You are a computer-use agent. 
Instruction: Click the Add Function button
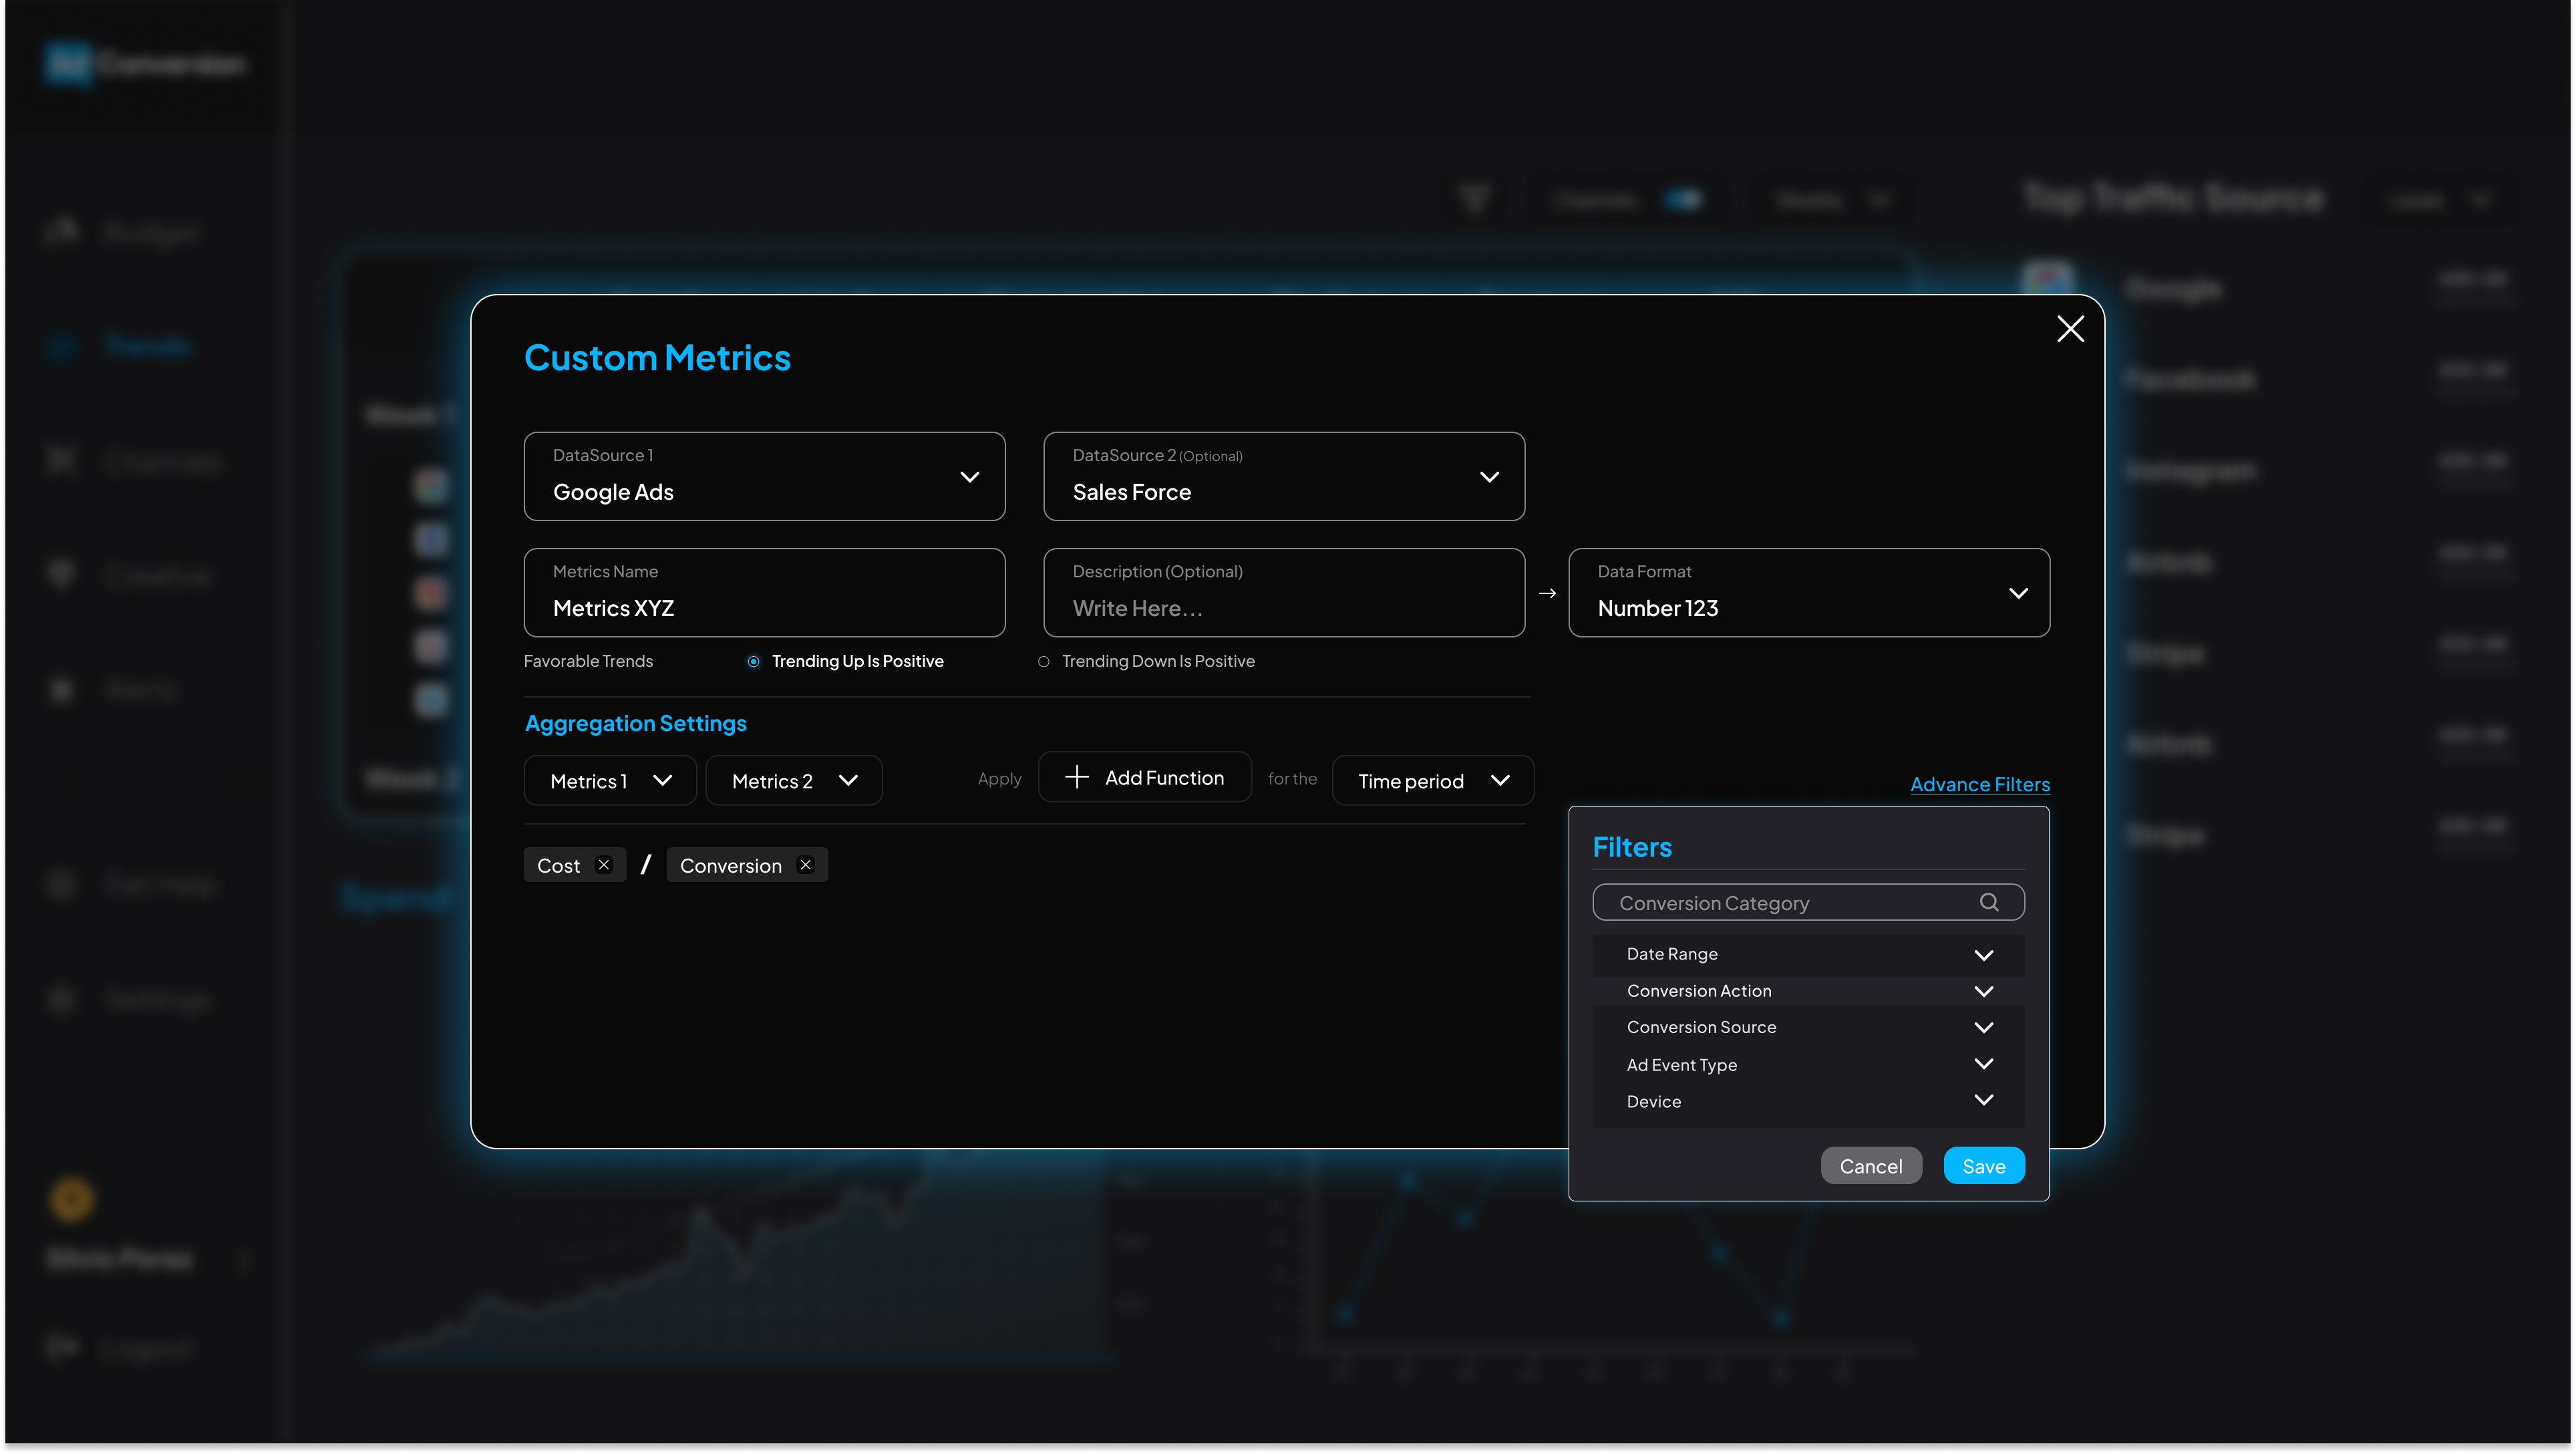coord(1145,777)
